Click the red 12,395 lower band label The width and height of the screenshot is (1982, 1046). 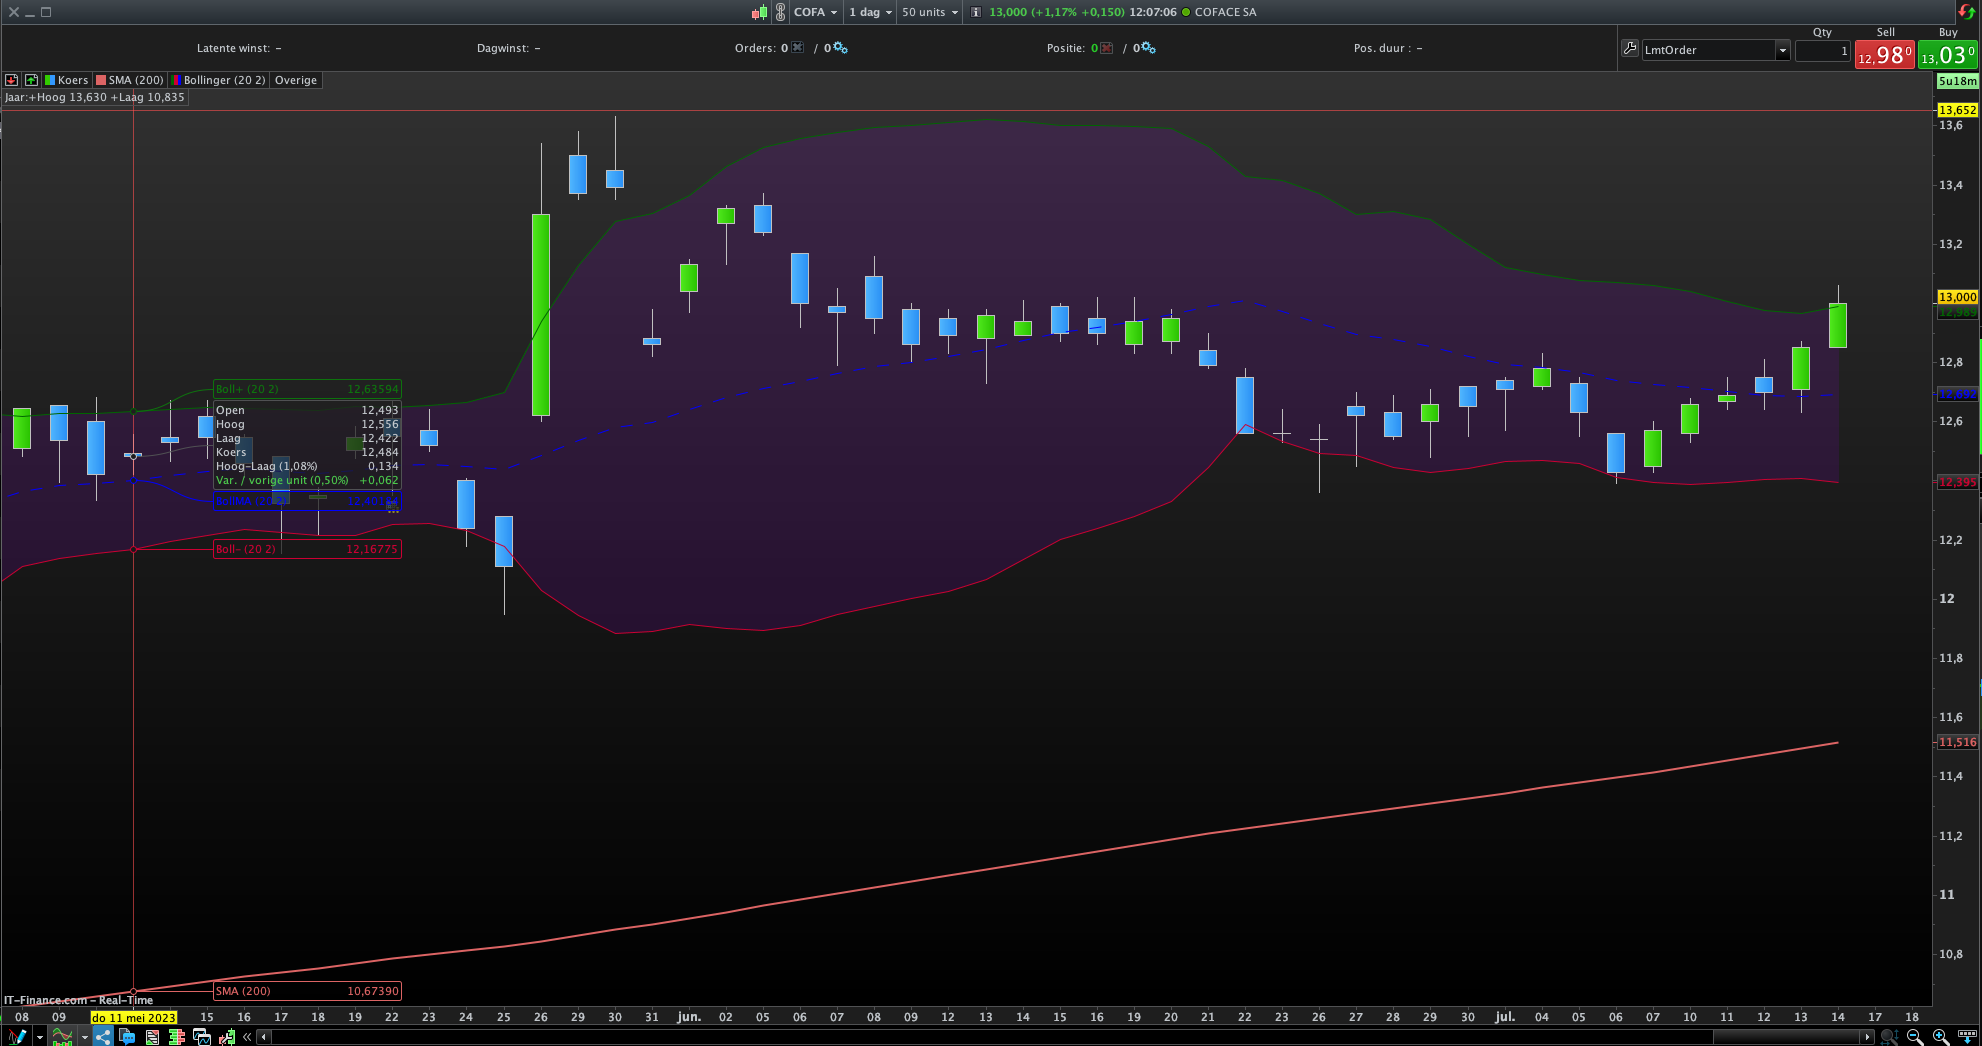click(x=1957, y=482)
